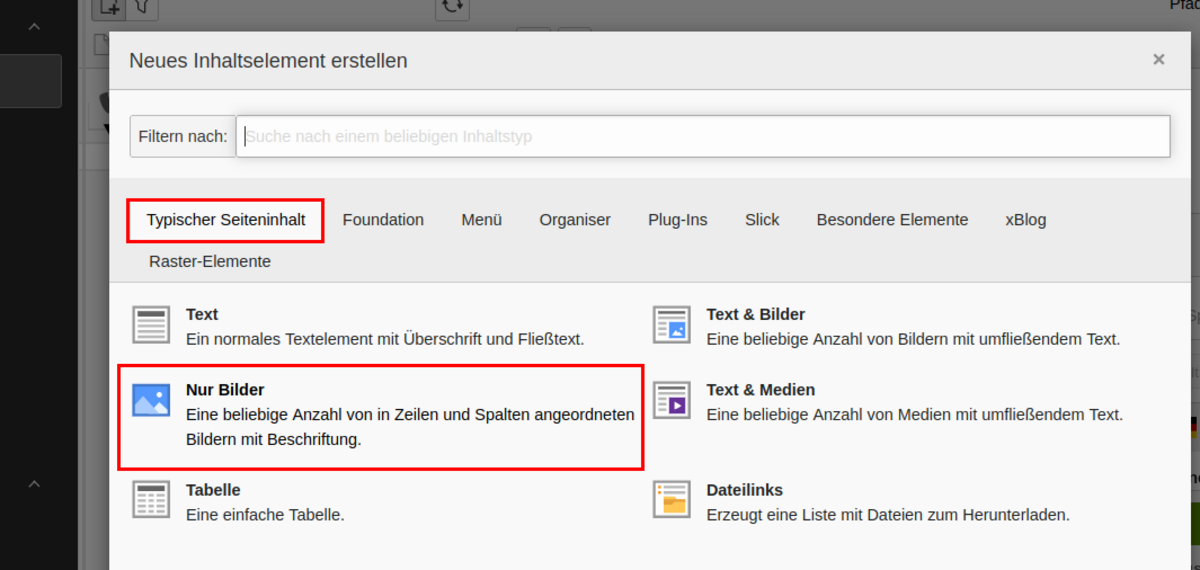This screenshot has height=570, width=1200.
Task: Collapse the upper sidebar chevron
Action: tap(34, 27)
